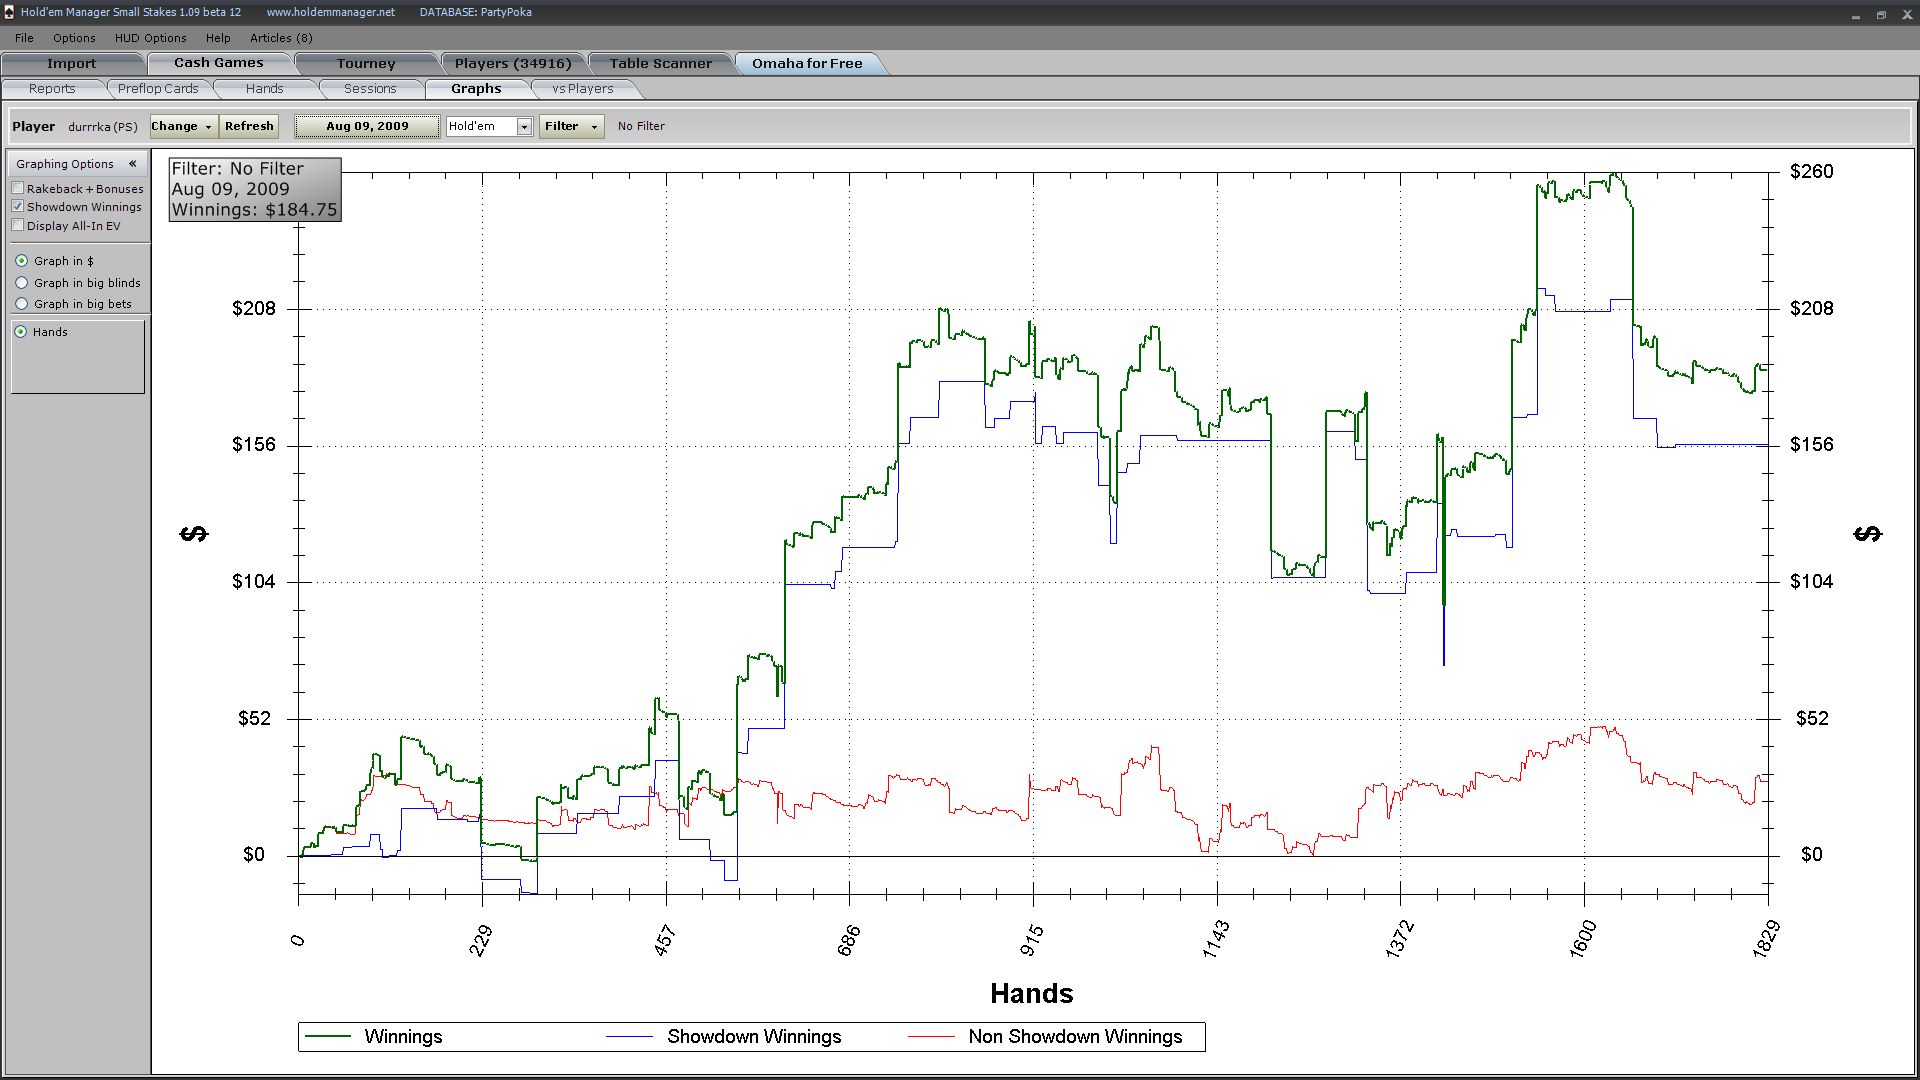
Task: Click the red Non Showdown Winnings legend line
Action: click(931, 1037)
